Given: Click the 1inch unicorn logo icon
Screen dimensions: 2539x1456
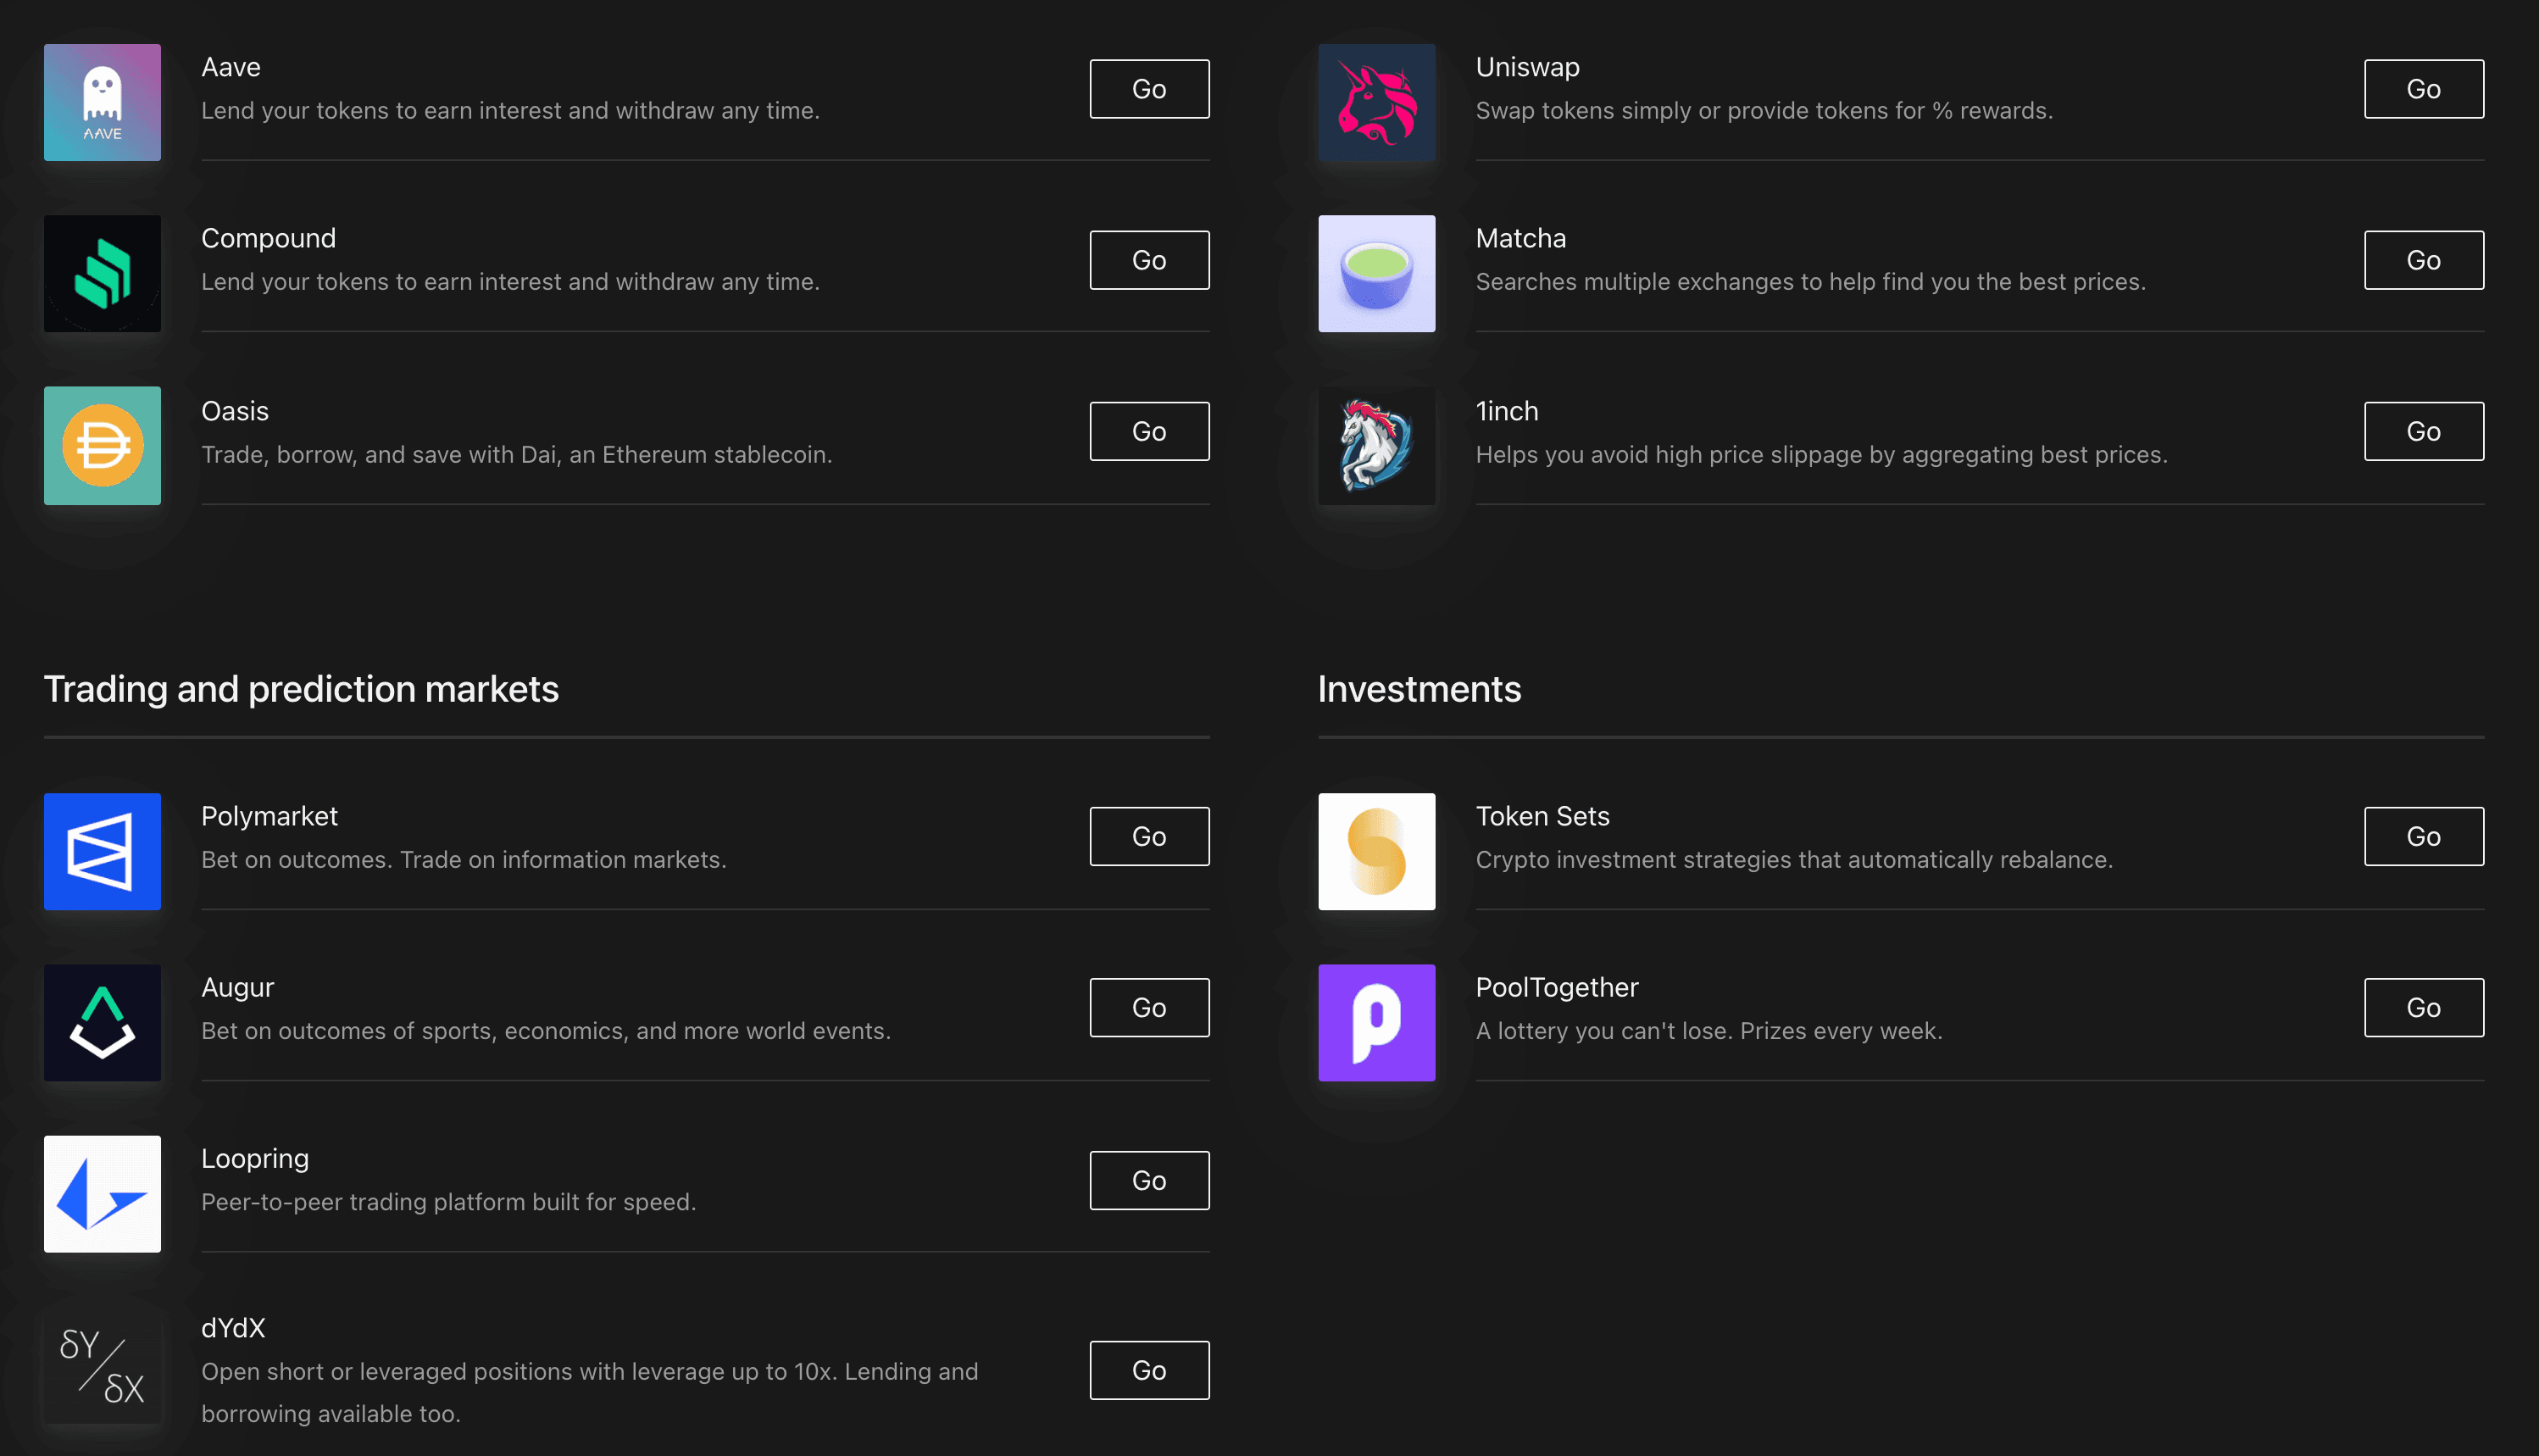Looking at the screenshot, I should [x=1376, y=445].
